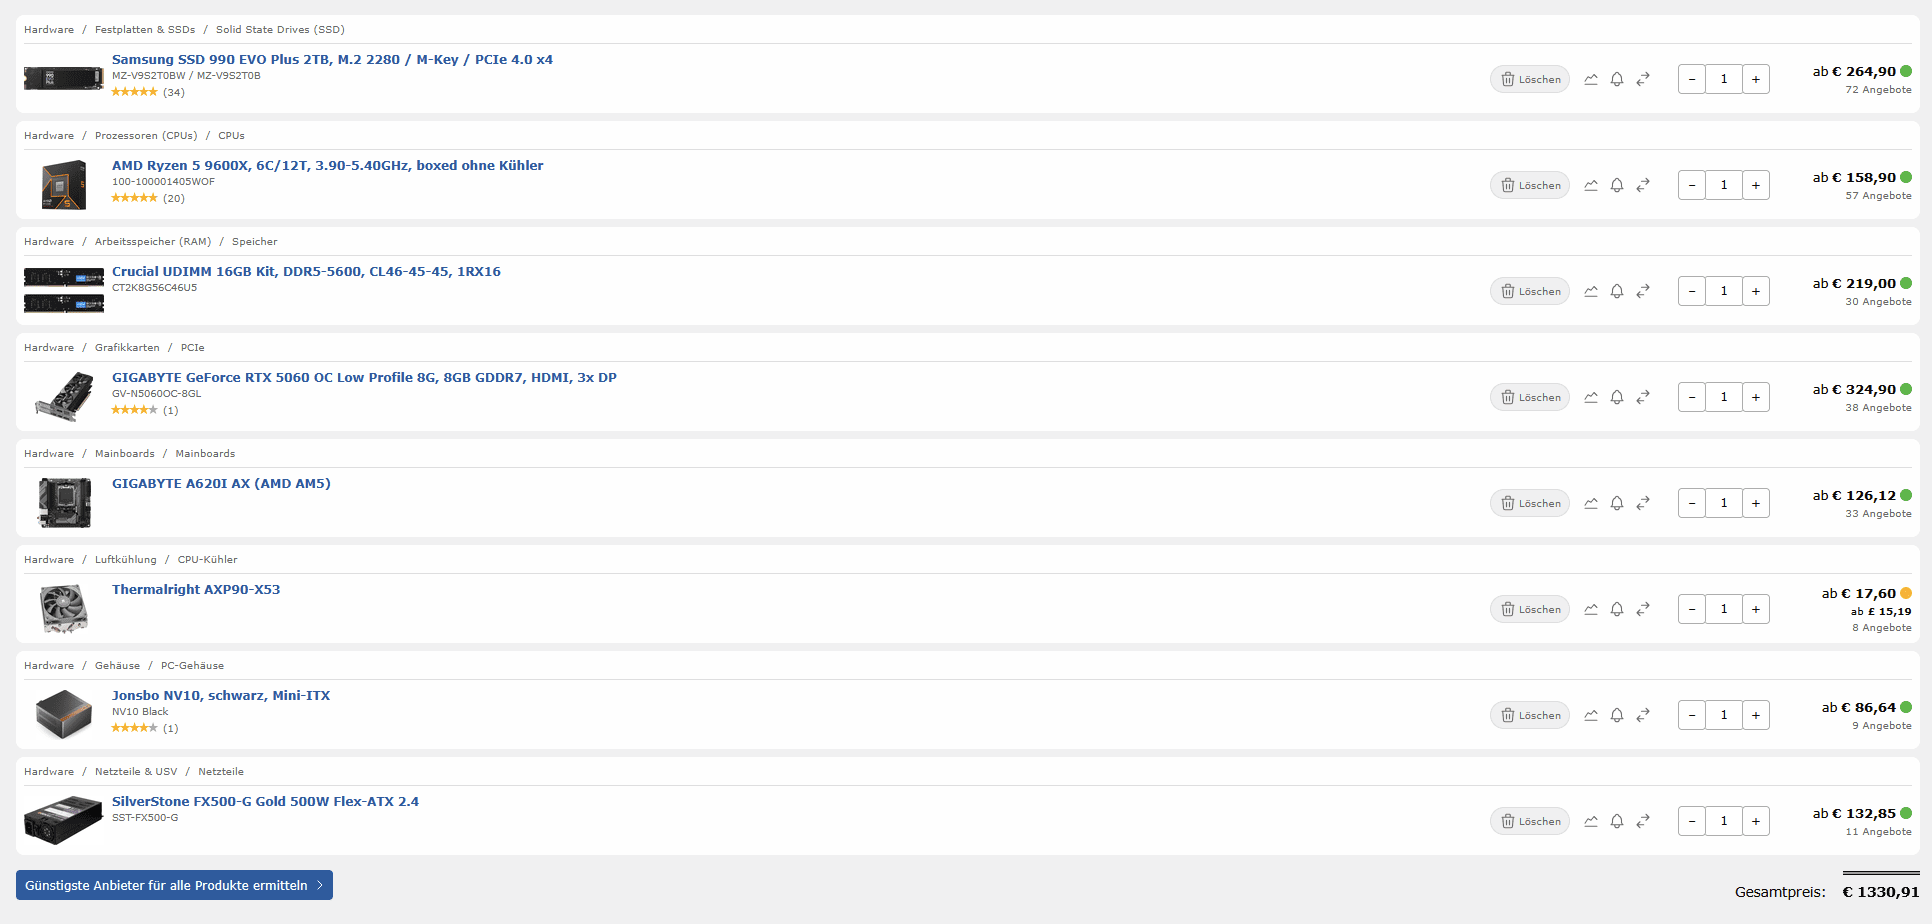
Task: Open price history chart for Thermalright AXP90-X53
Action: coord(1591,609)
